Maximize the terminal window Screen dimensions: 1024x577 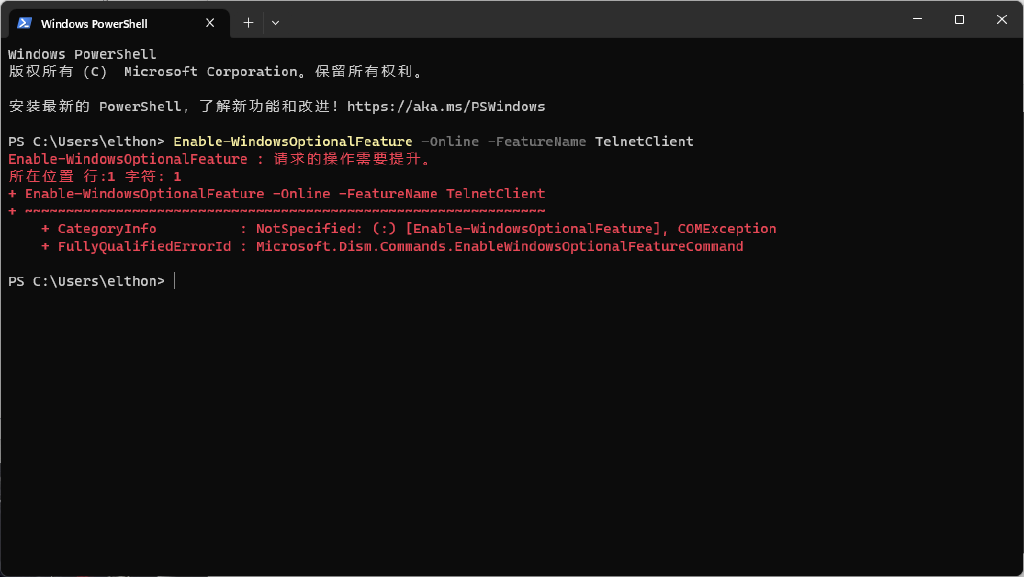click(959, 19)
